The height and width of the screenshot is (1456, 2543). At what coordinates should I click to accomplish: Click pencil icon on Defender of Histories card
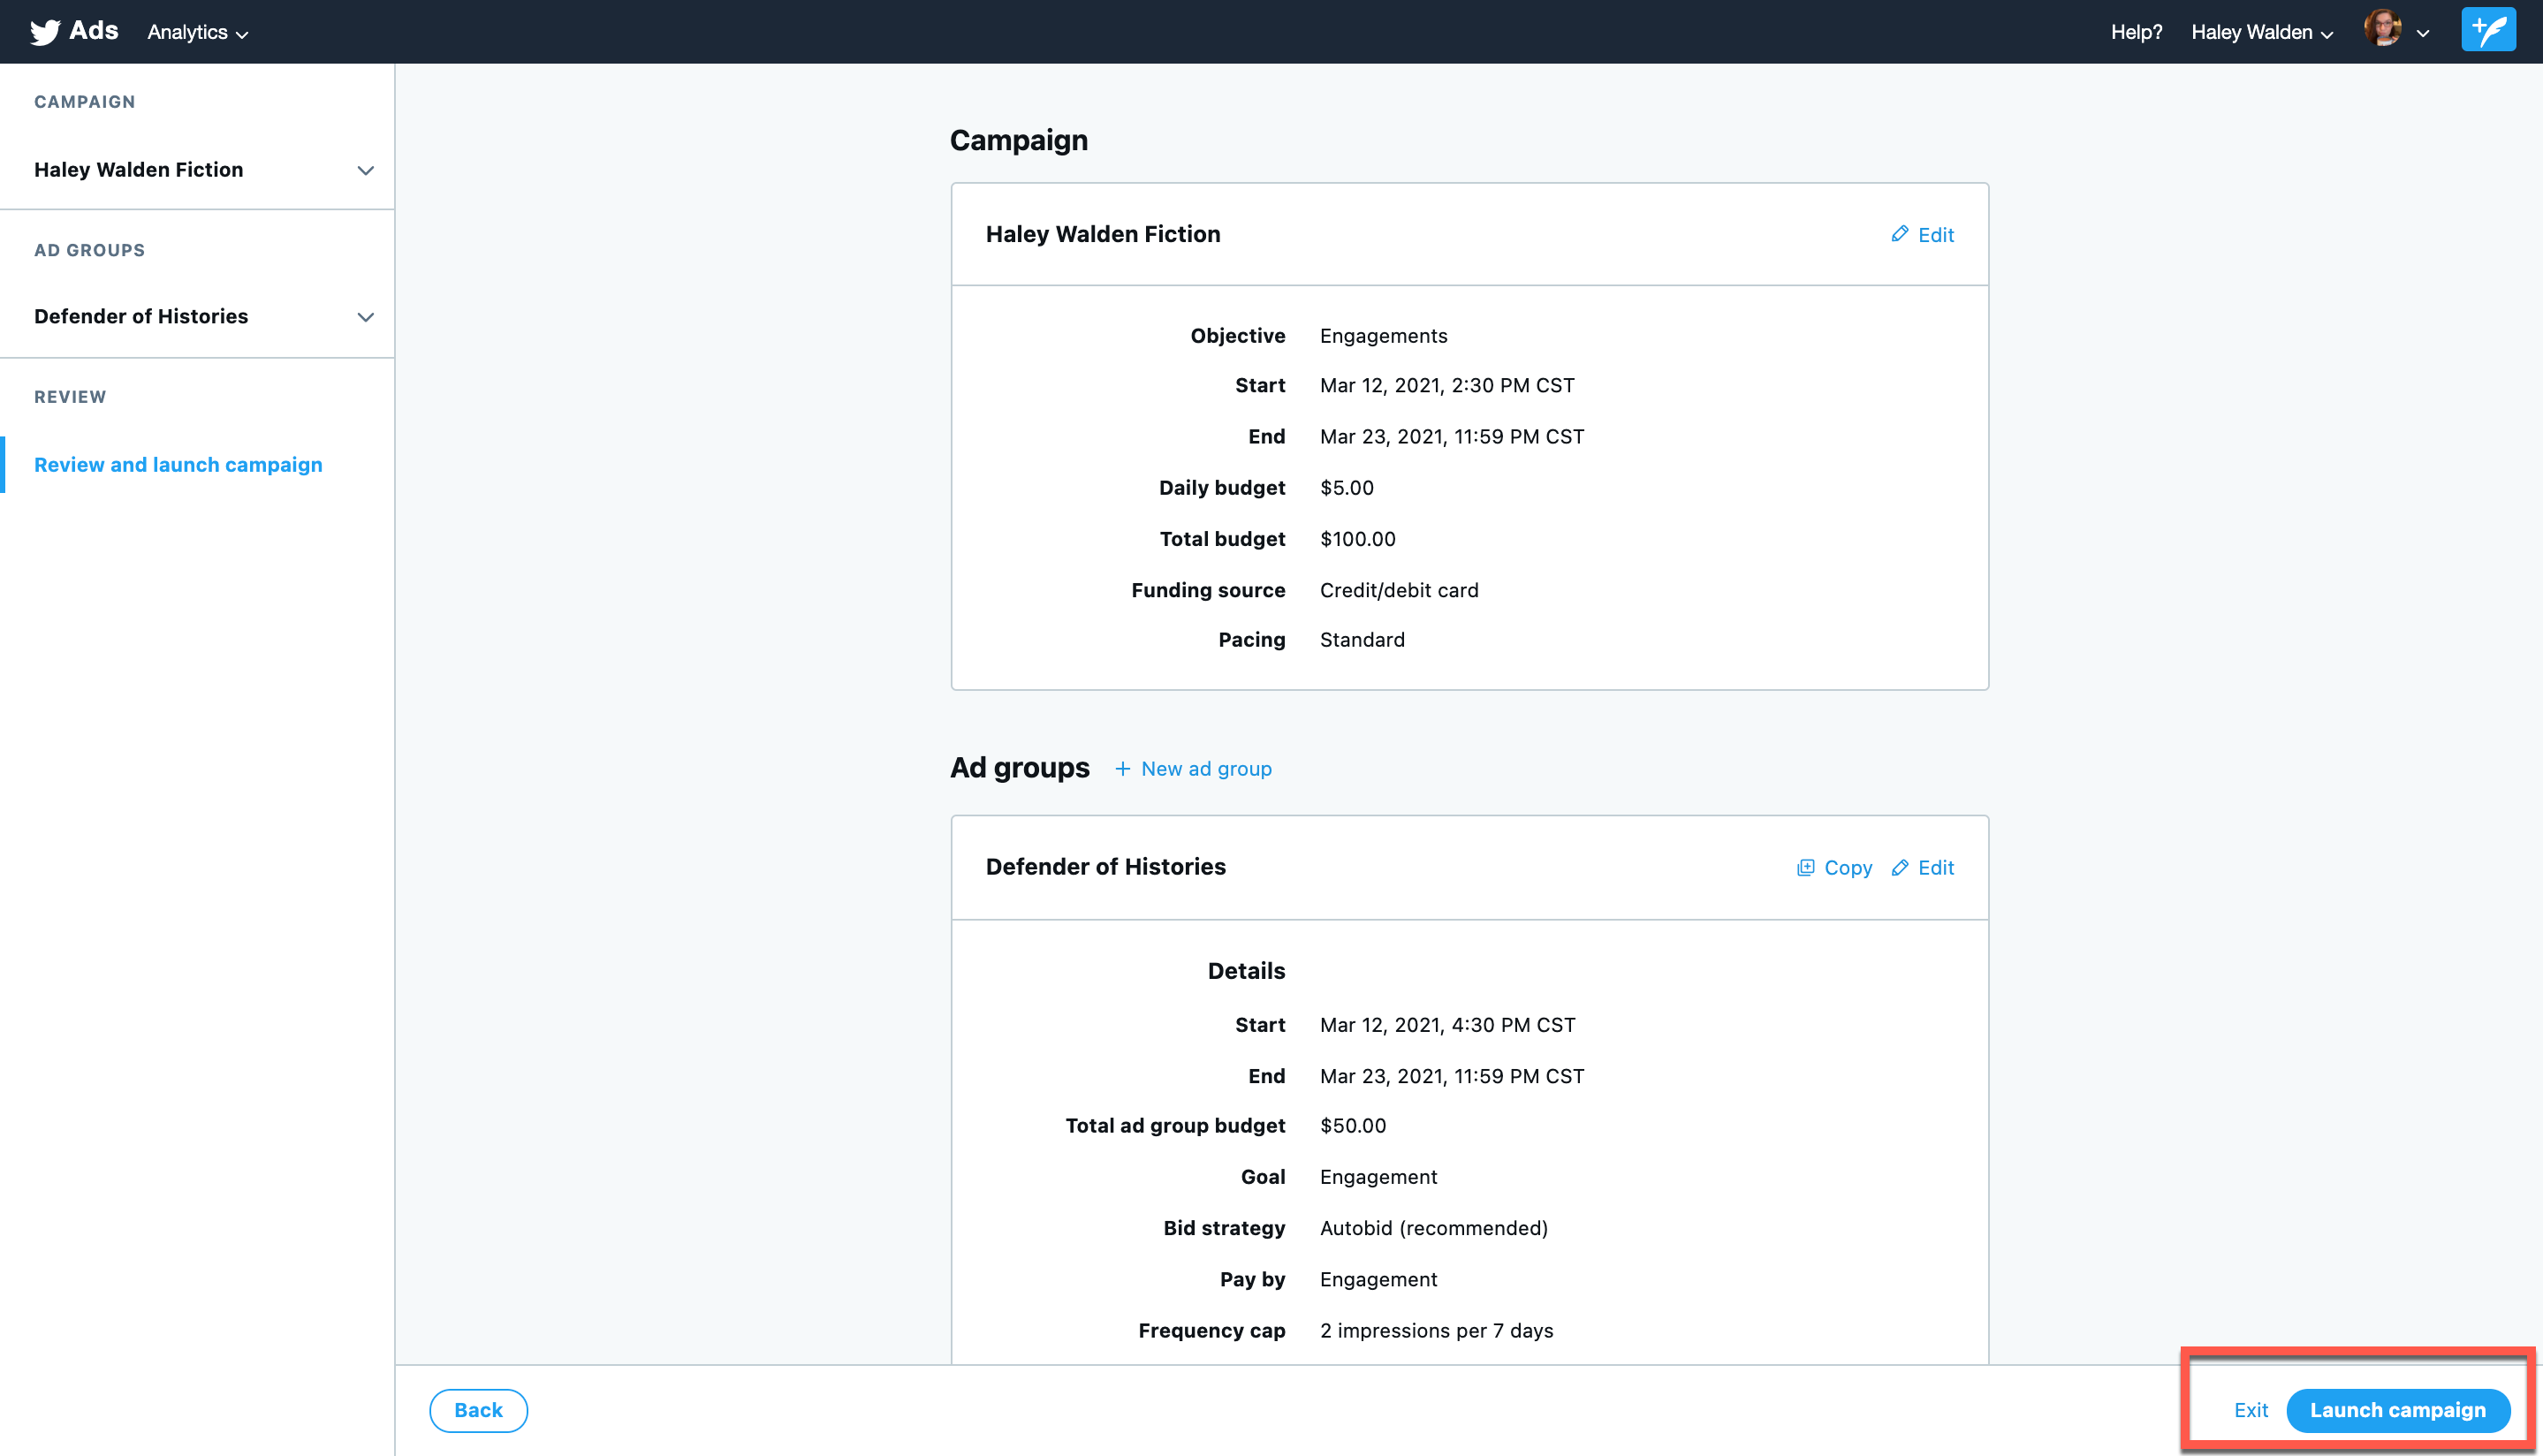1899,868
